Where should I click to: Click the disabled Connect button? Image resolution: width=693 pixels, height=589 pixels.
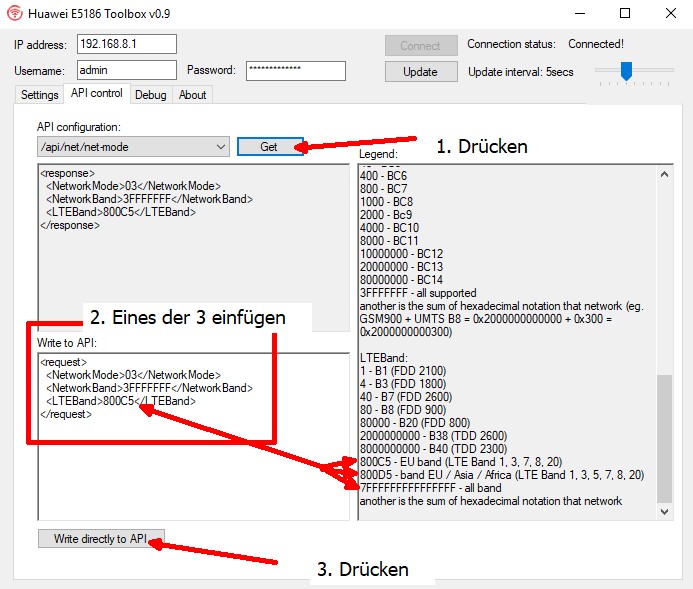(x=421, y=46)
